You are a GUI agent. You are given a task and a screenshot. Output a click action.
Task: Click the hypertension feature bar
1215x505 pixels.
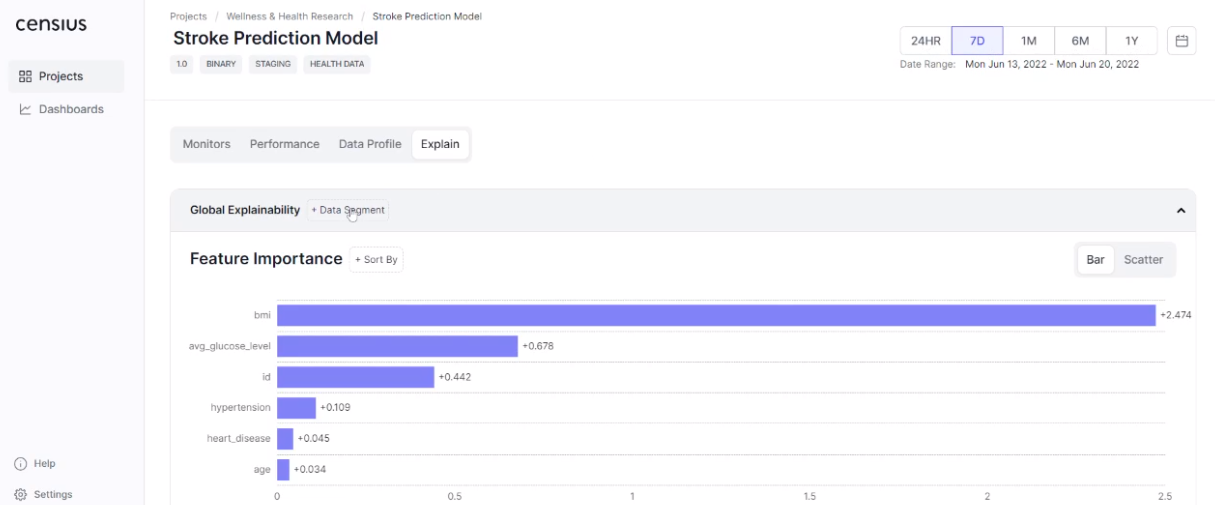pyautogui.click(x=296, y=408)
